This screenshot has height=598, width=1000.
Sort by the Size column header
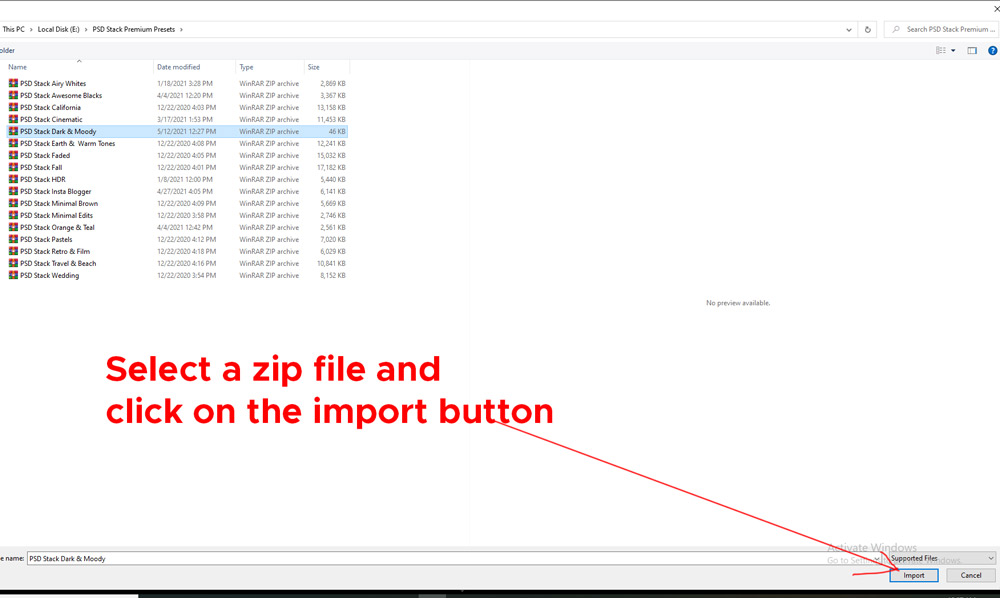[327, 67]
